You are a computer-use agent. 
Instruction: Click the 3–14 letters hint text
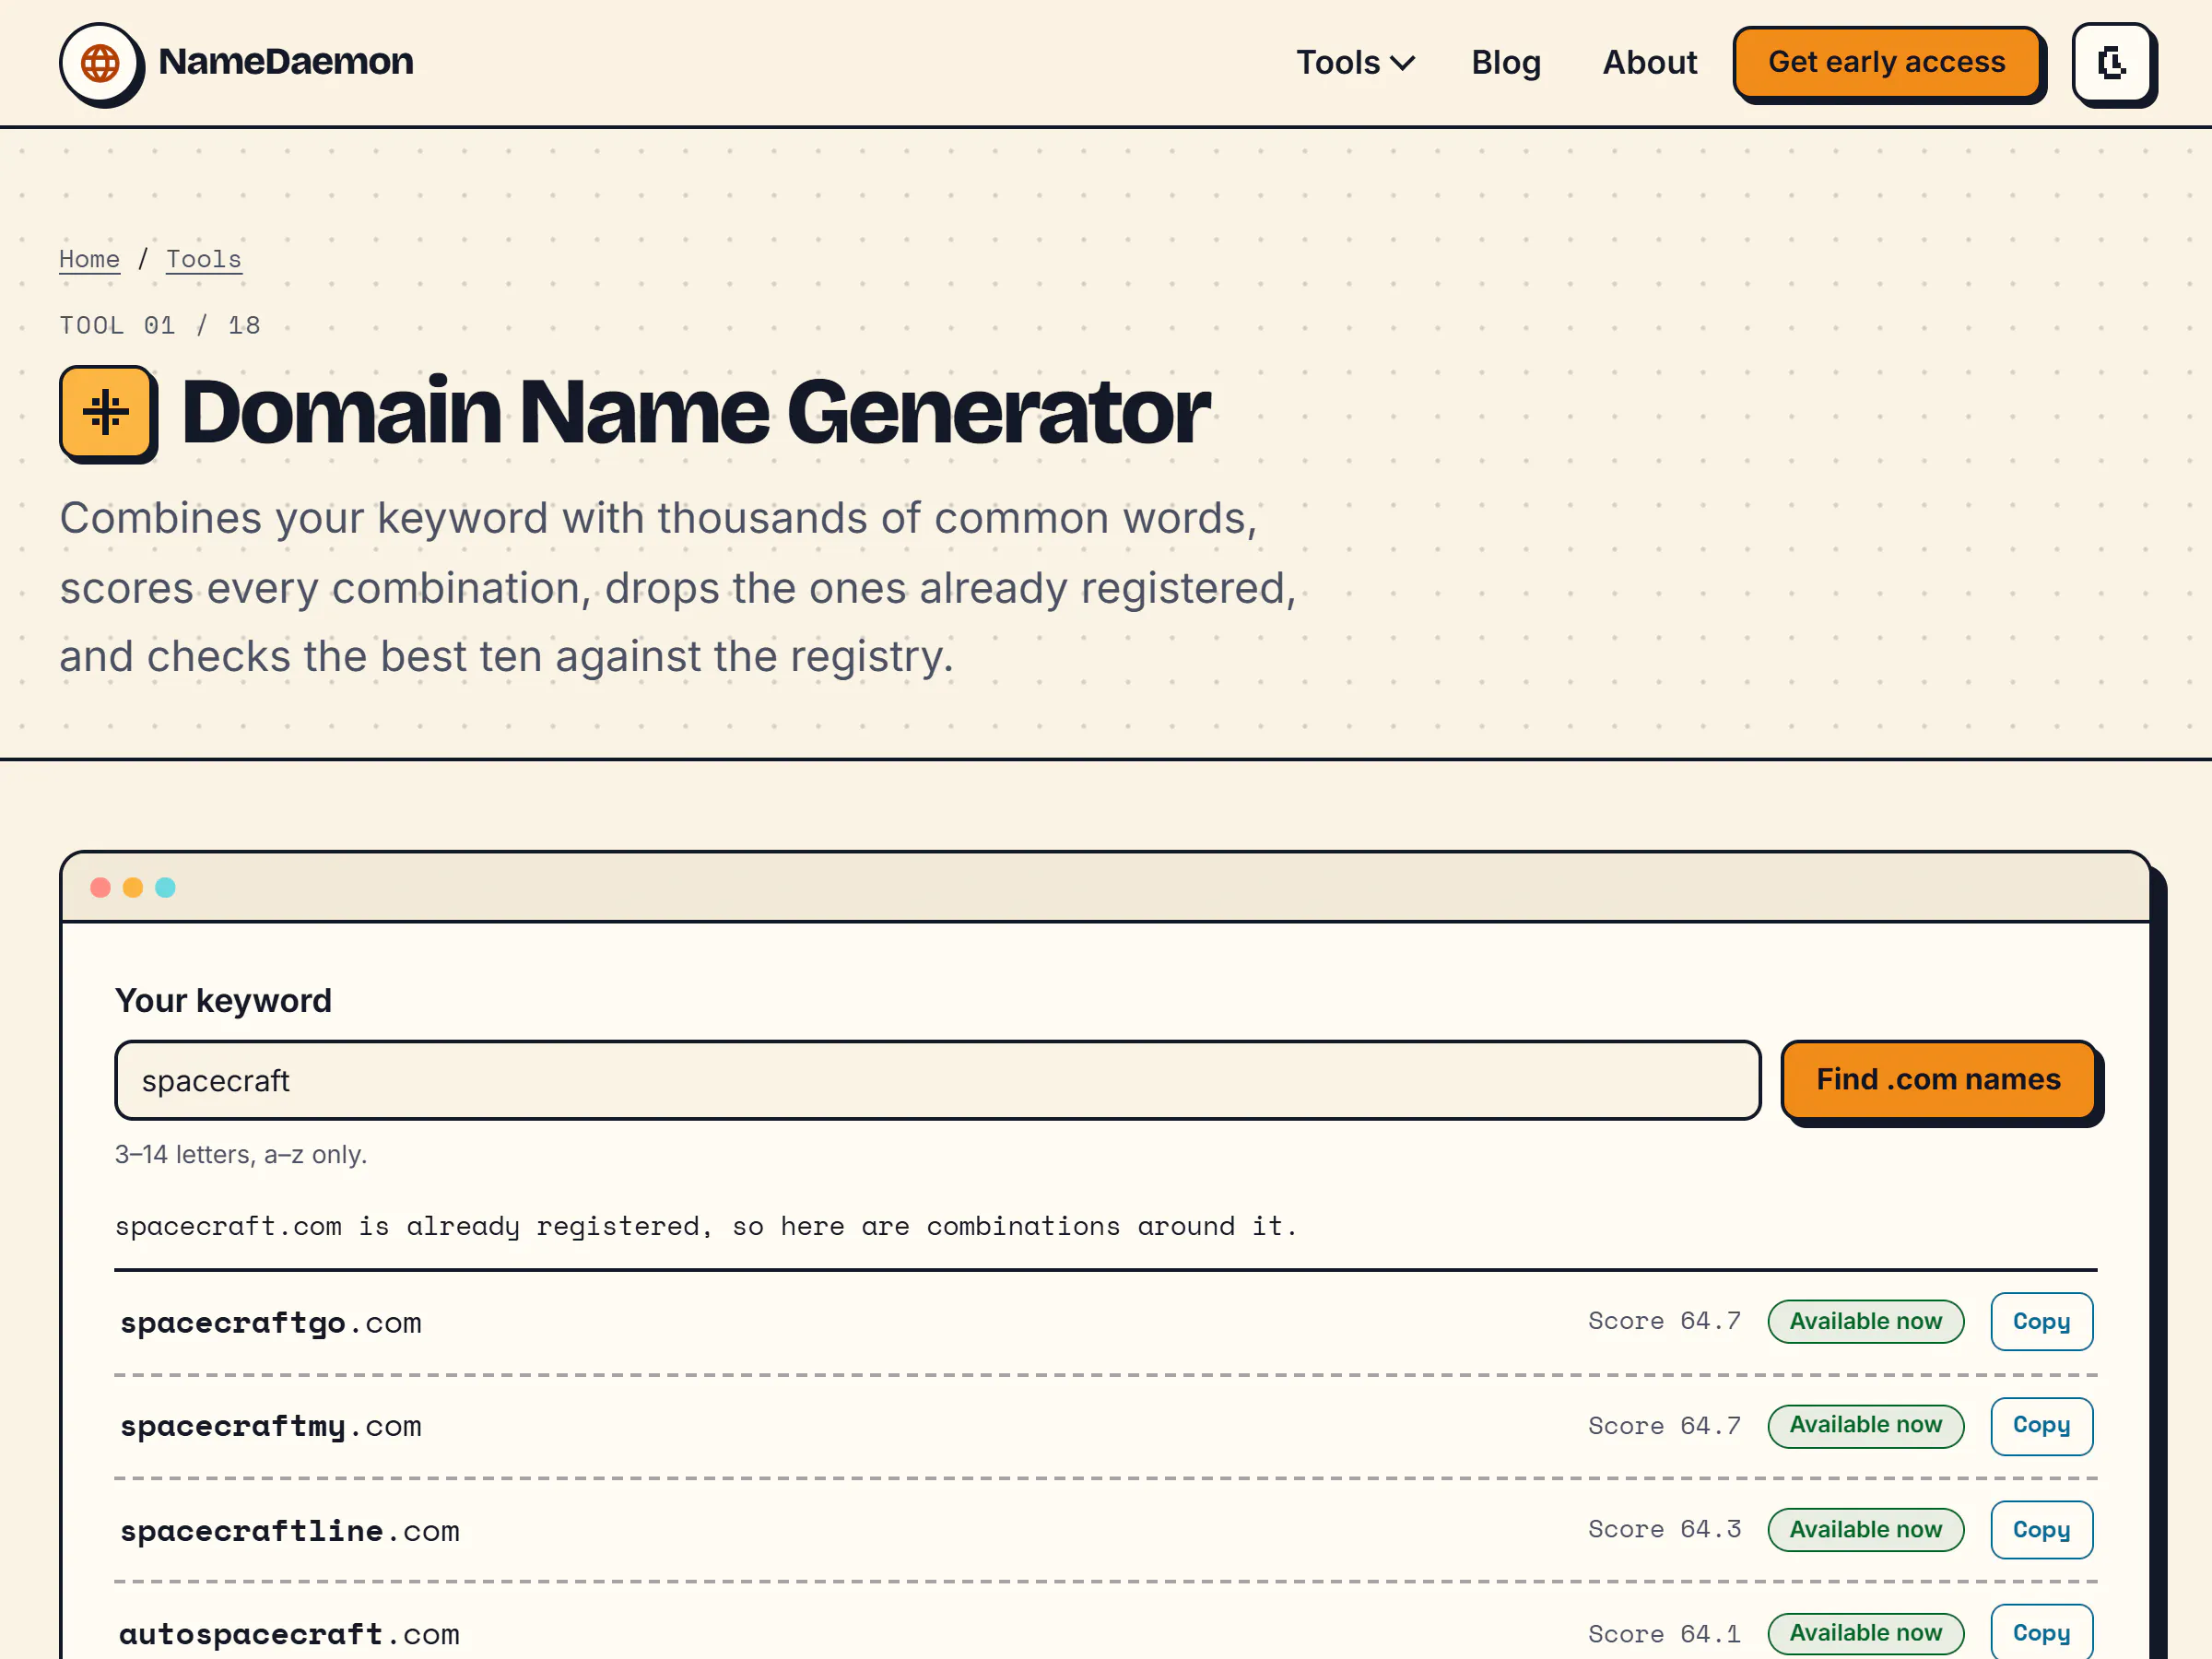tap(241, 1154)
